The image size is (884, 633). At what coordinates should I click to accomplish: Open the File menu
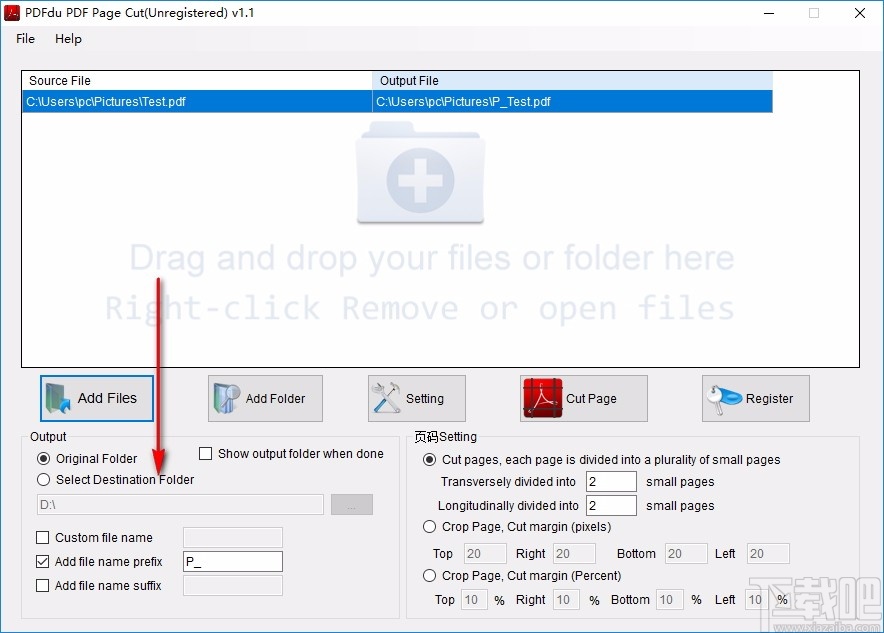pyautogui.click(x=24, y=39)
